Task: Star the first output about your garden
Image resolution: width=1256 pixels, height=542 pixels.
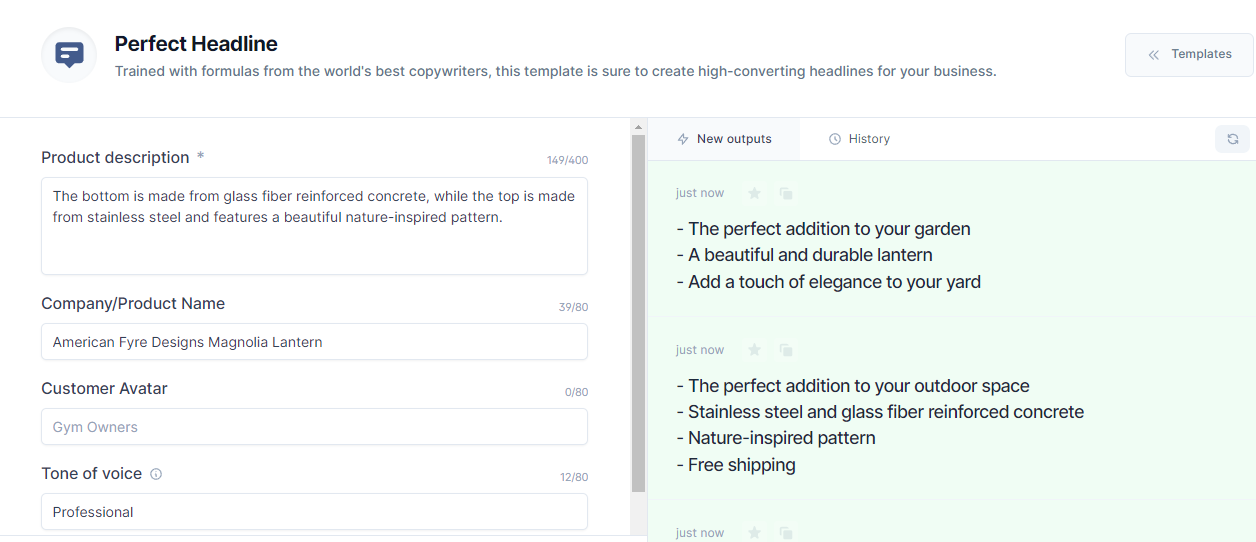Action: pyautogui.click(x=755, y=193)
